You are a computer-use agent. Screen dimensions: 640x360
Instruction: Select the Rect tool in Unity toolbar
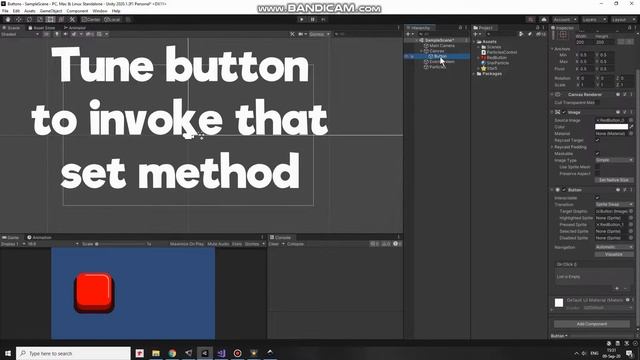pos(50,20)
